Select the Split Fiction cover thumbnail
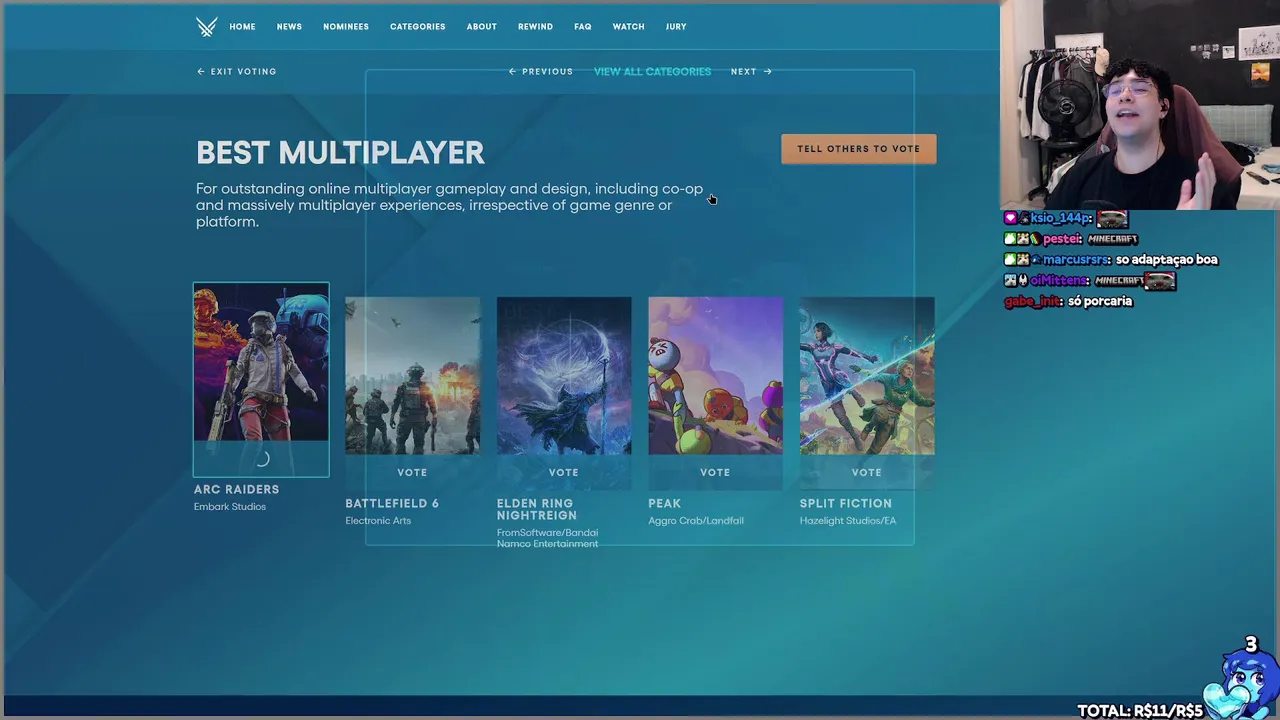This screenshot has height=720, width=1280. coord(867,376)
